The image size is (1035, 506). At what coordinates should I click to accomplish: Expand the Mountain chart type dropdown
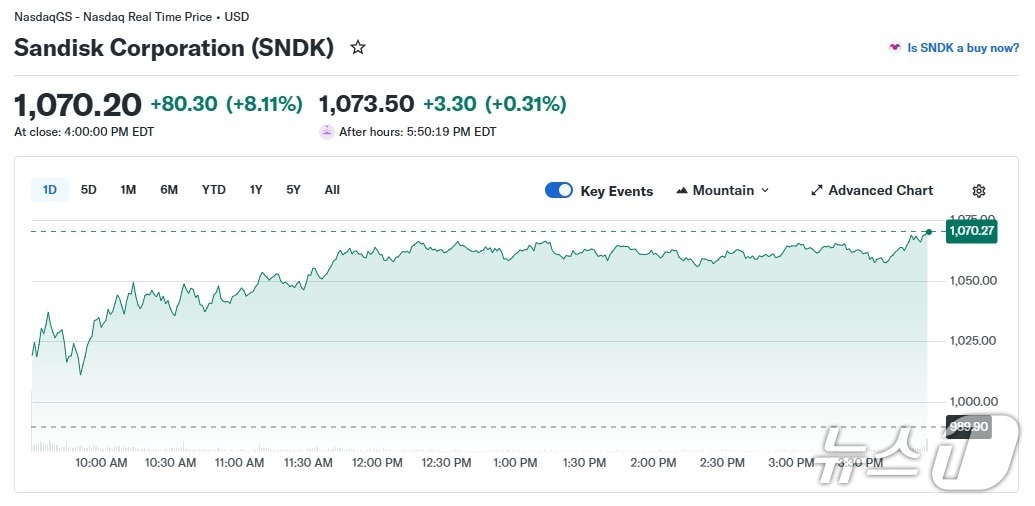[x=765, y=190]
